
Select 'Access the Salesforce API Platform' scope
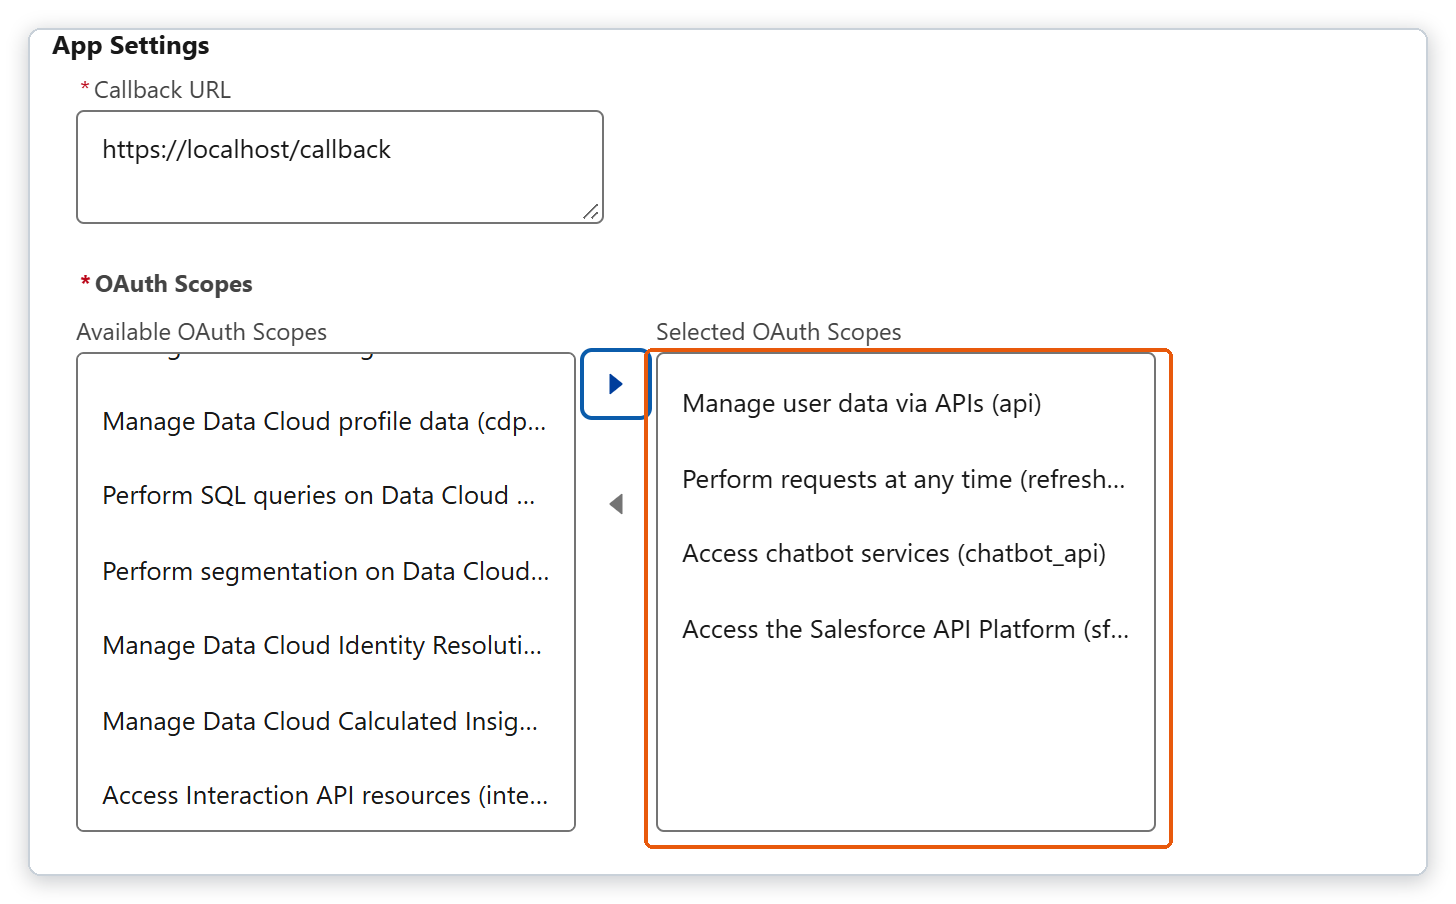905,630
